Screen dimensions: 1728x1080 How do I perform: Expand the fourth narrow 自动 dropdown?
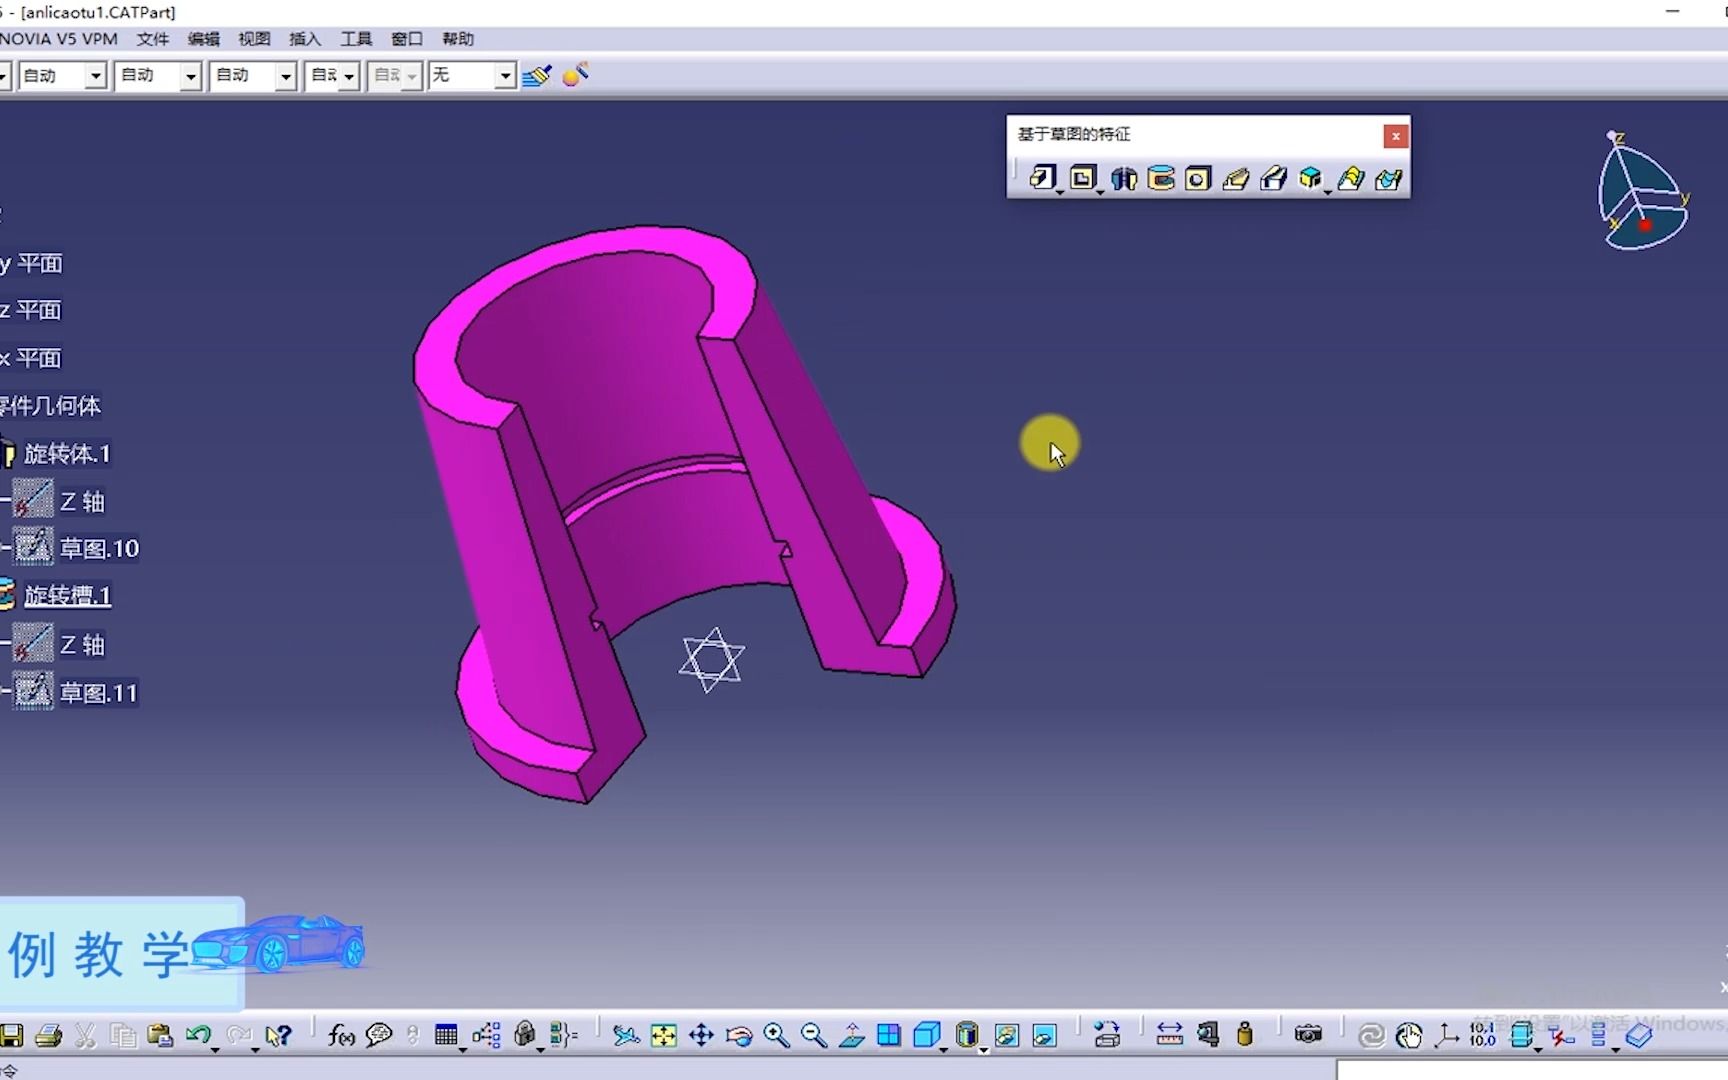pos(349,76)
